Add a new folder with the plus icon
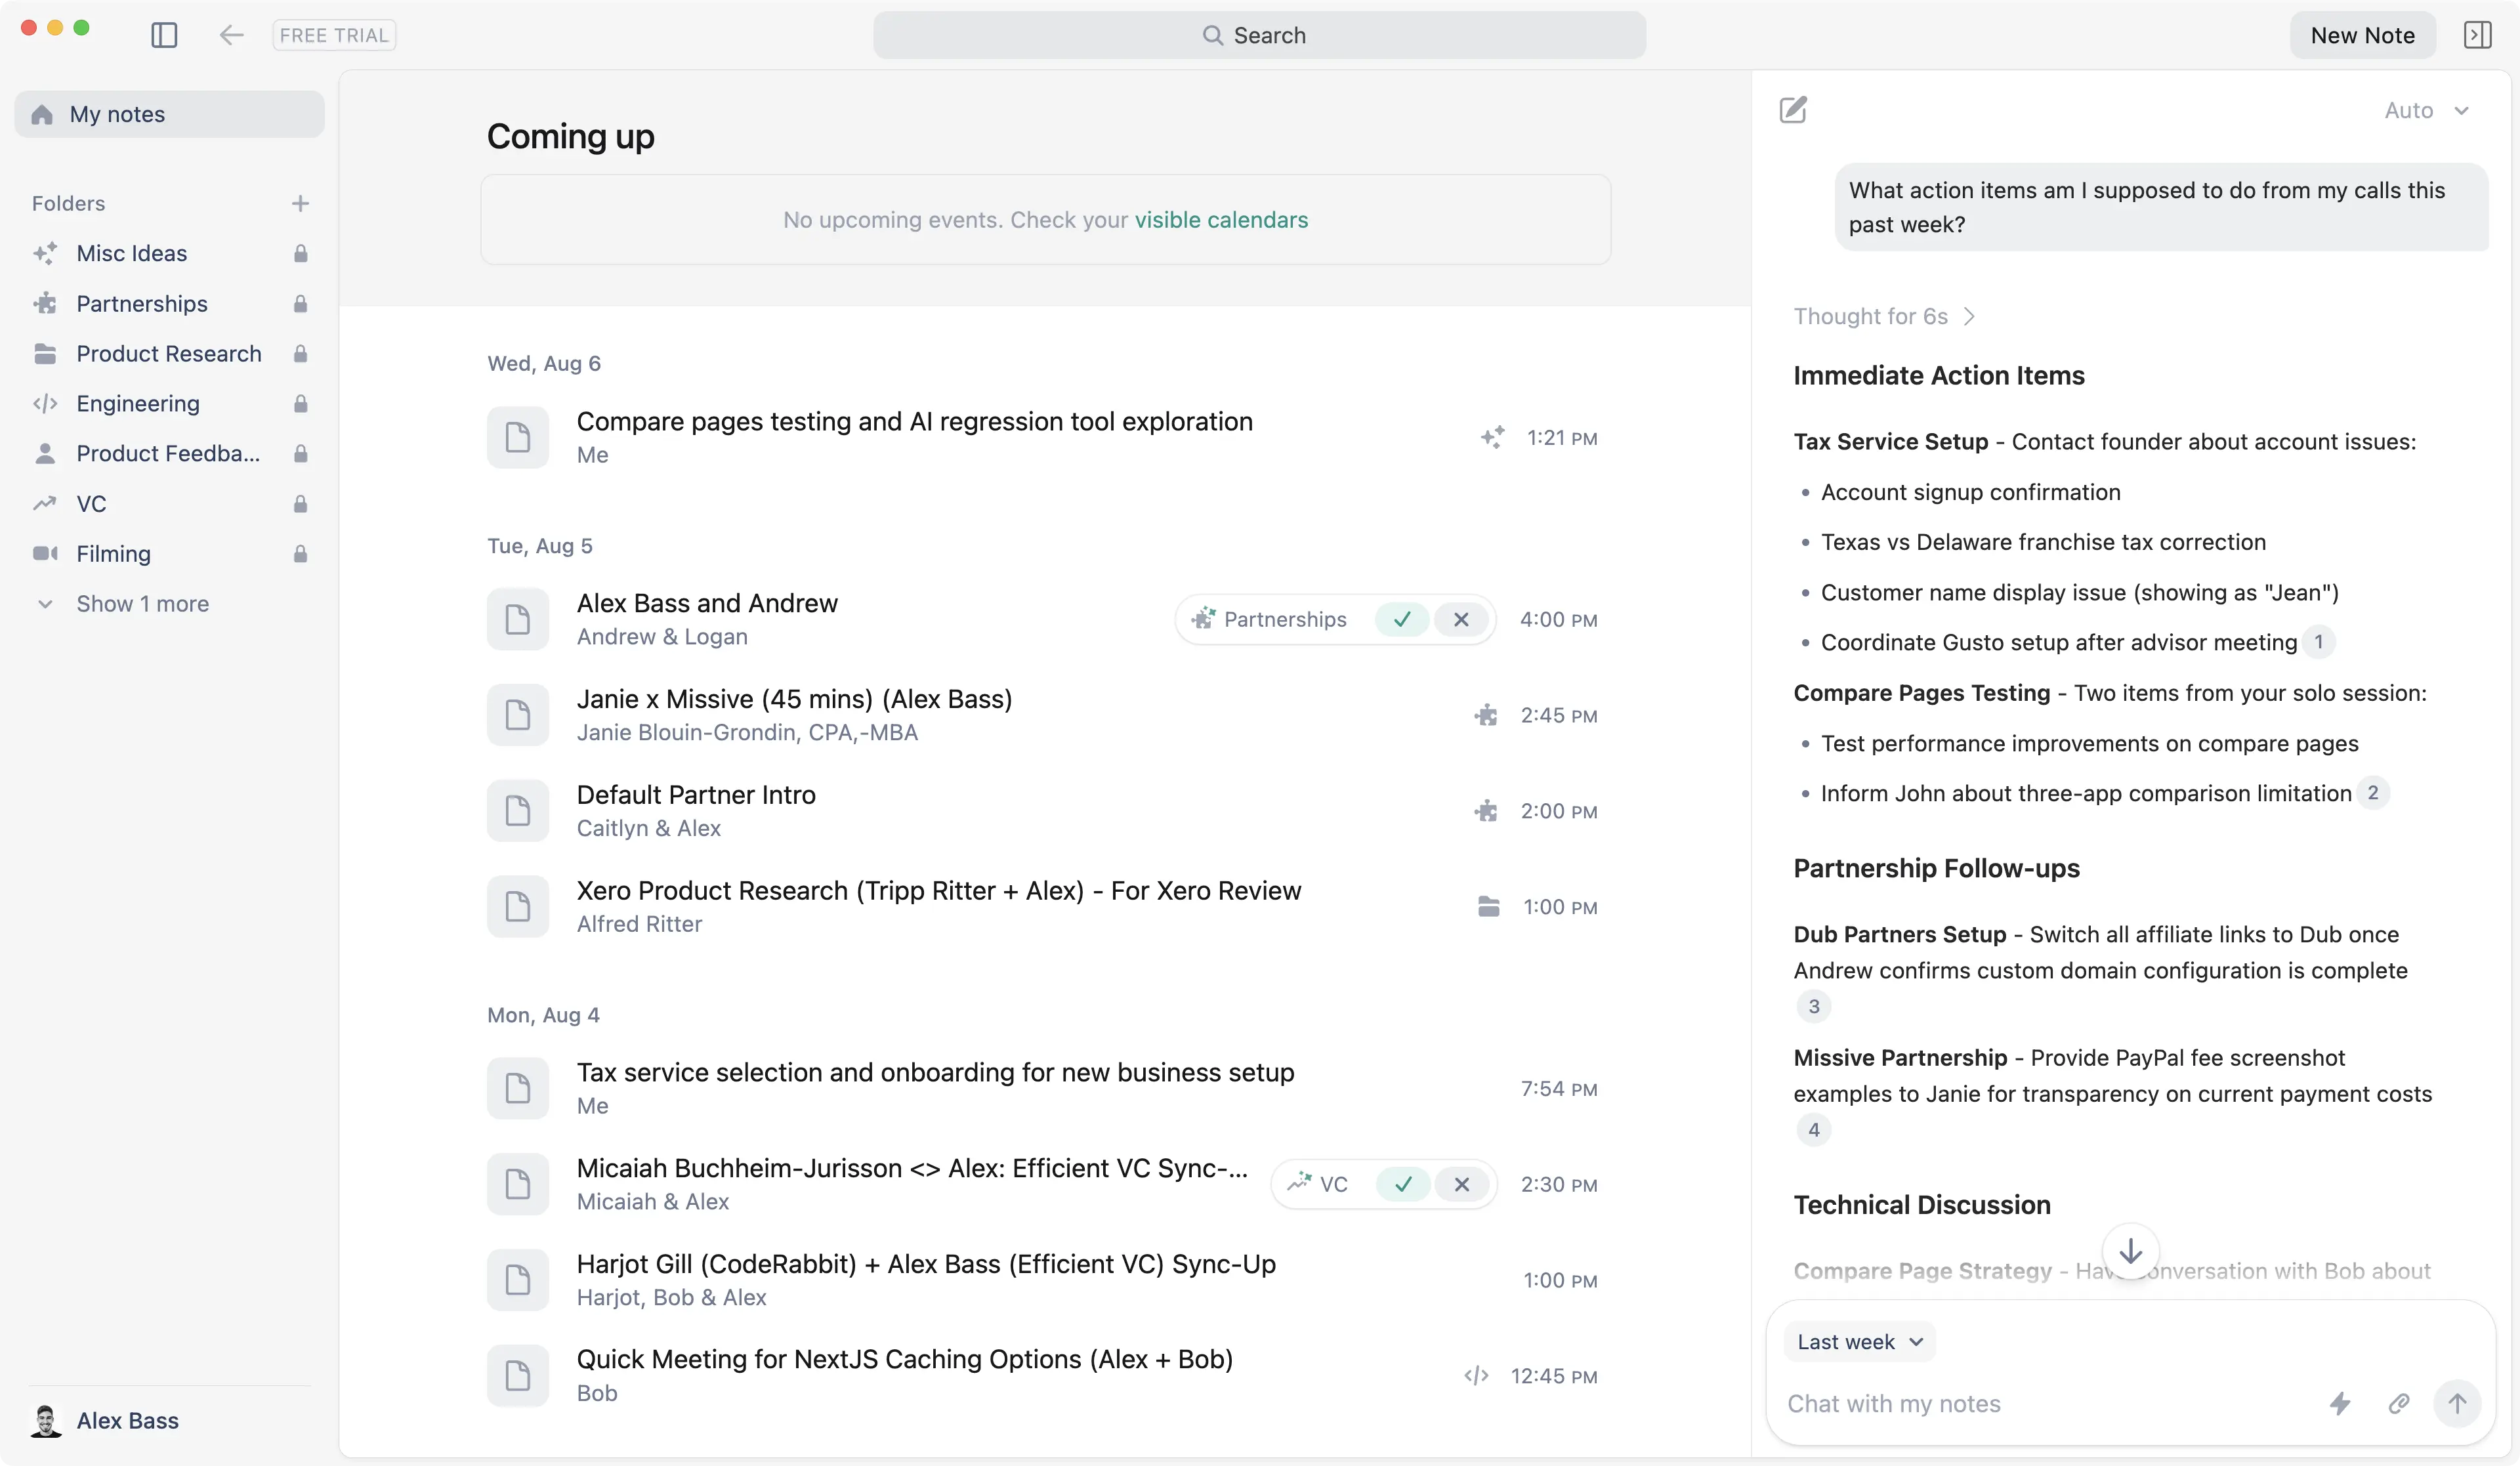Image resolution: width=2520 pixels, height=1466 pixels. click(300, 203)
